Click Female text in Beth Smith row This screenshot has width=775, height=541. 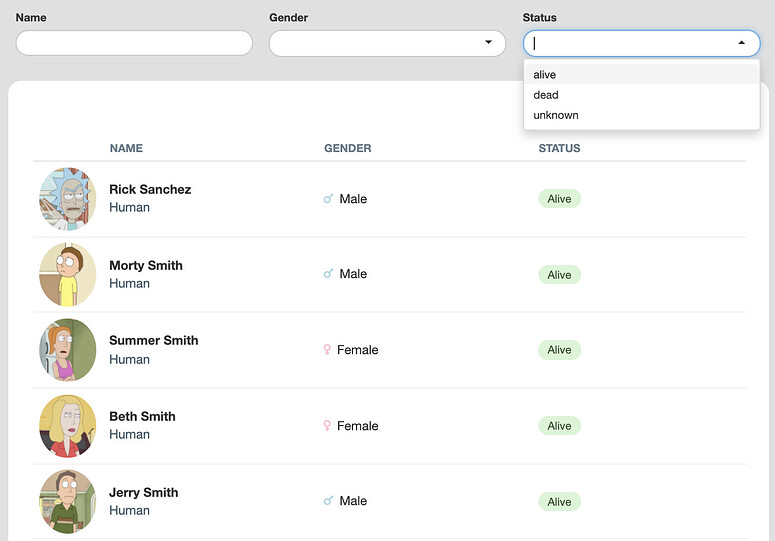[x=357, y=426]
